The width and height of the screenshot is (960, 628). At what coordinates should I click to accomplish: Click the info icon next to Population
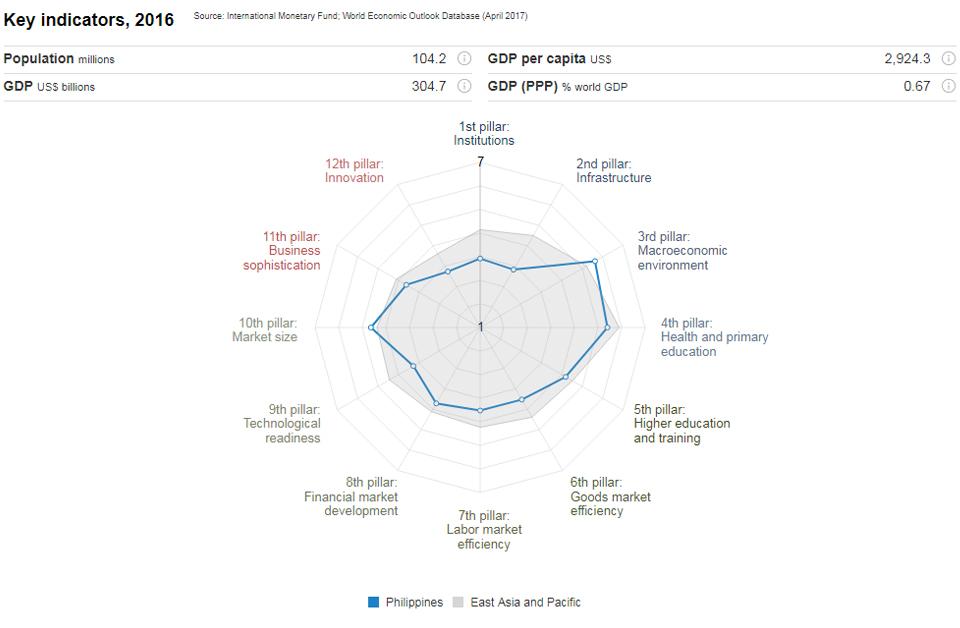pyautogui.click(x=464, y=59)
